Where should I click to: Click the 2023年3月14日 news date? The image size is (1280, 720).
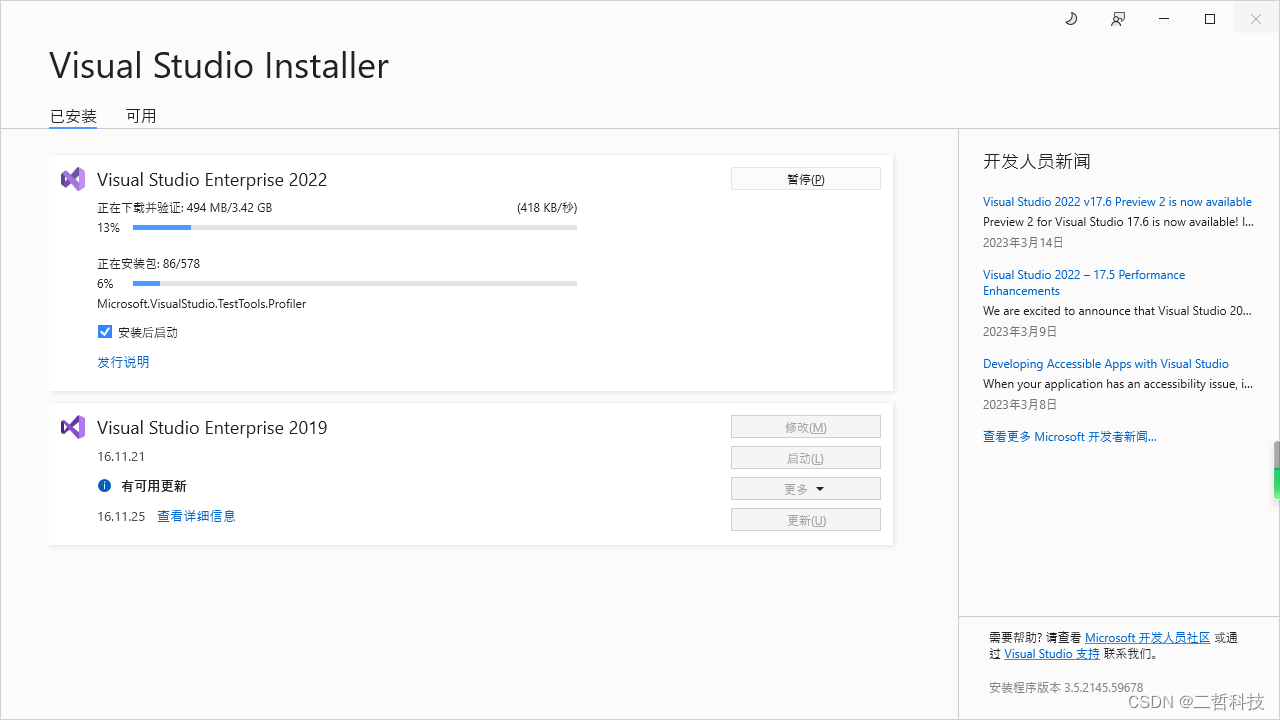tap(1023, 243)
